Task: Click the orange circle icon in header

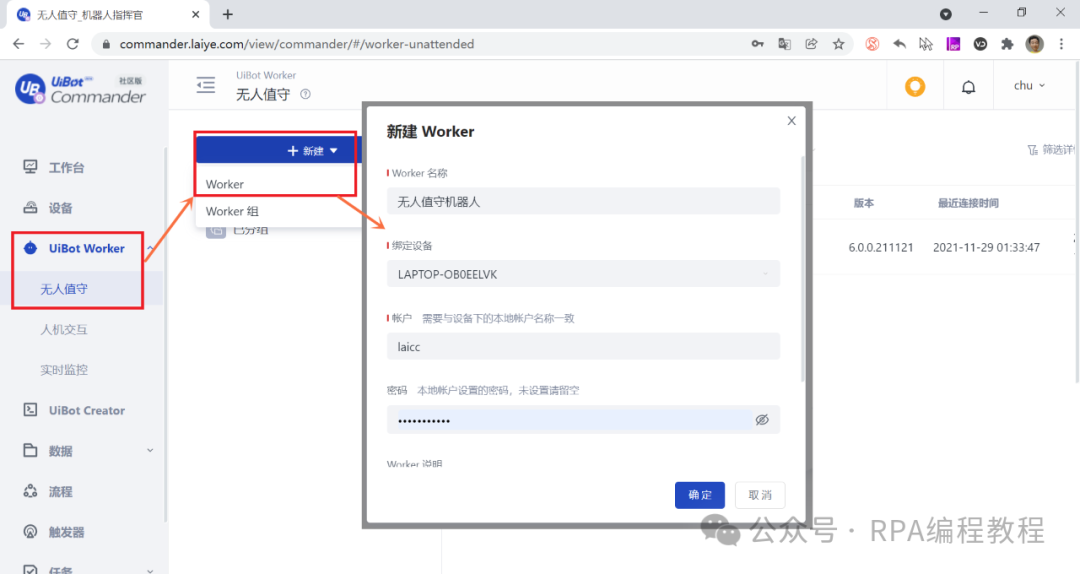Action: [915, 86]
